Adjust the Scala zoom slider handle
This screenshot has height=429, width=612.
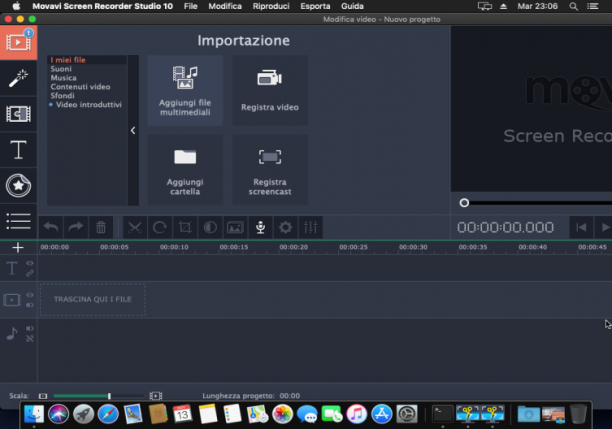coord(109,396)
